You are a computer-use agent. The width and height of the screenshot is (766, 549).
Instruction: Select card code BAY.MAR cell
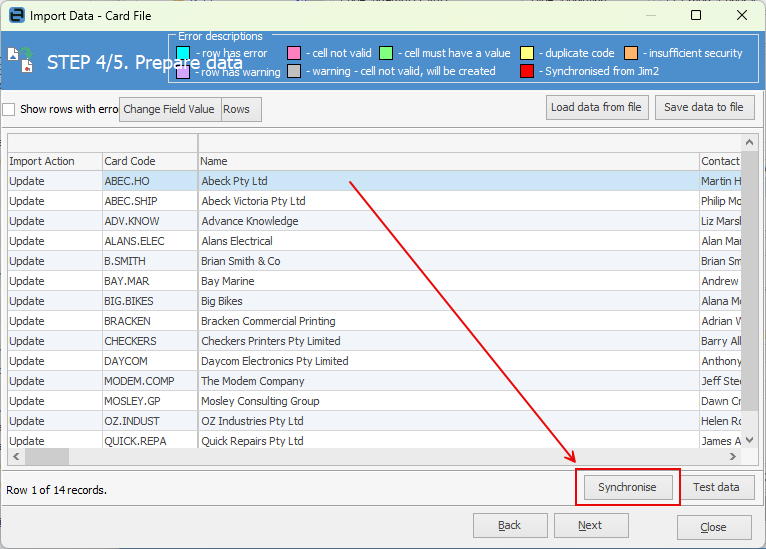point(149,281)
